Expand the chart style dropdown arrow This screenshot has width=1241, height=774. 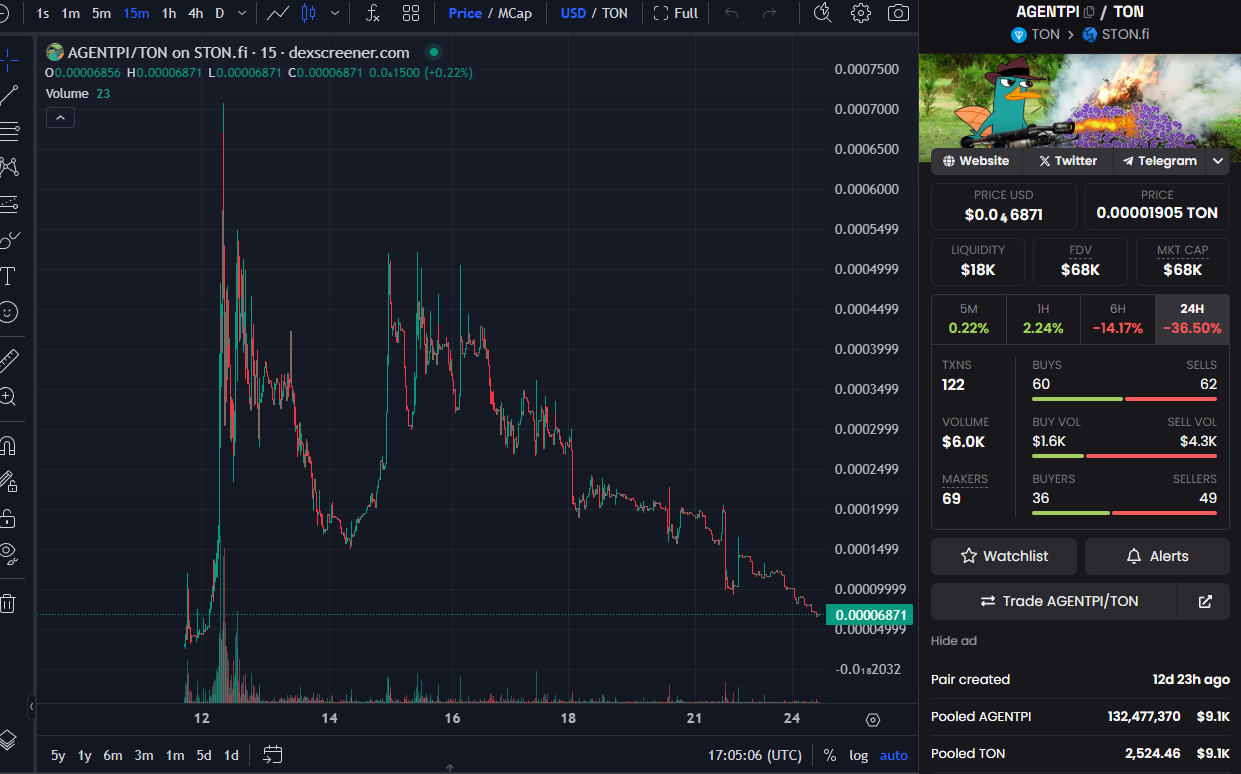point(334,13)
